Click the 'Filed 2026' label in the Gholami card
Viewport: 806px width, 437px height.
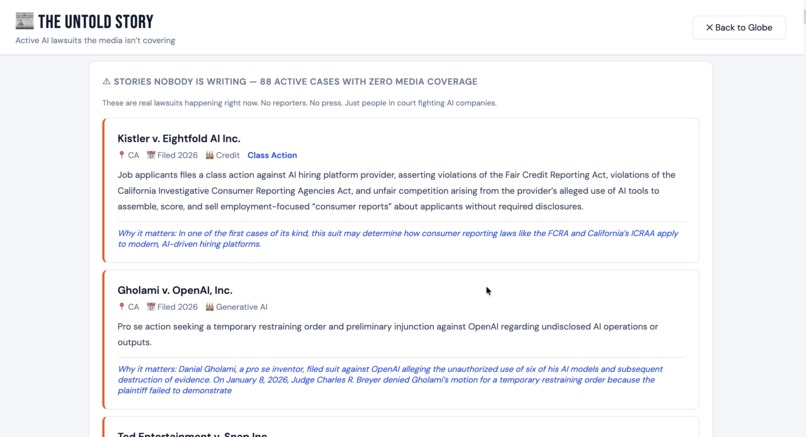(177, 306)
